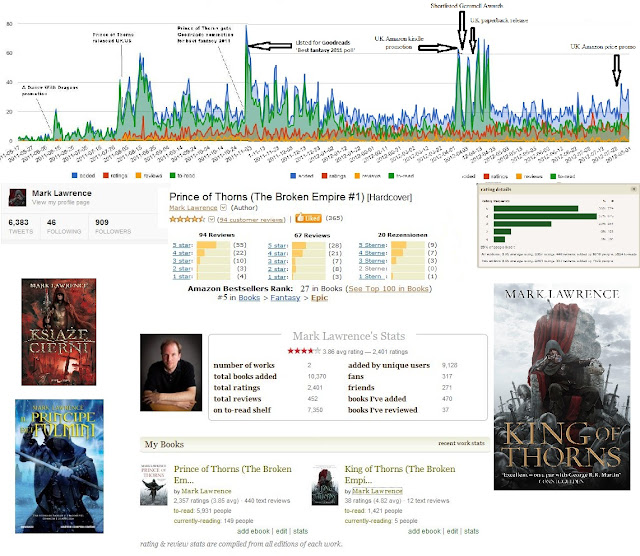Open the 909 Followers count
Screen dimensions: 640x556
[113, 227]
